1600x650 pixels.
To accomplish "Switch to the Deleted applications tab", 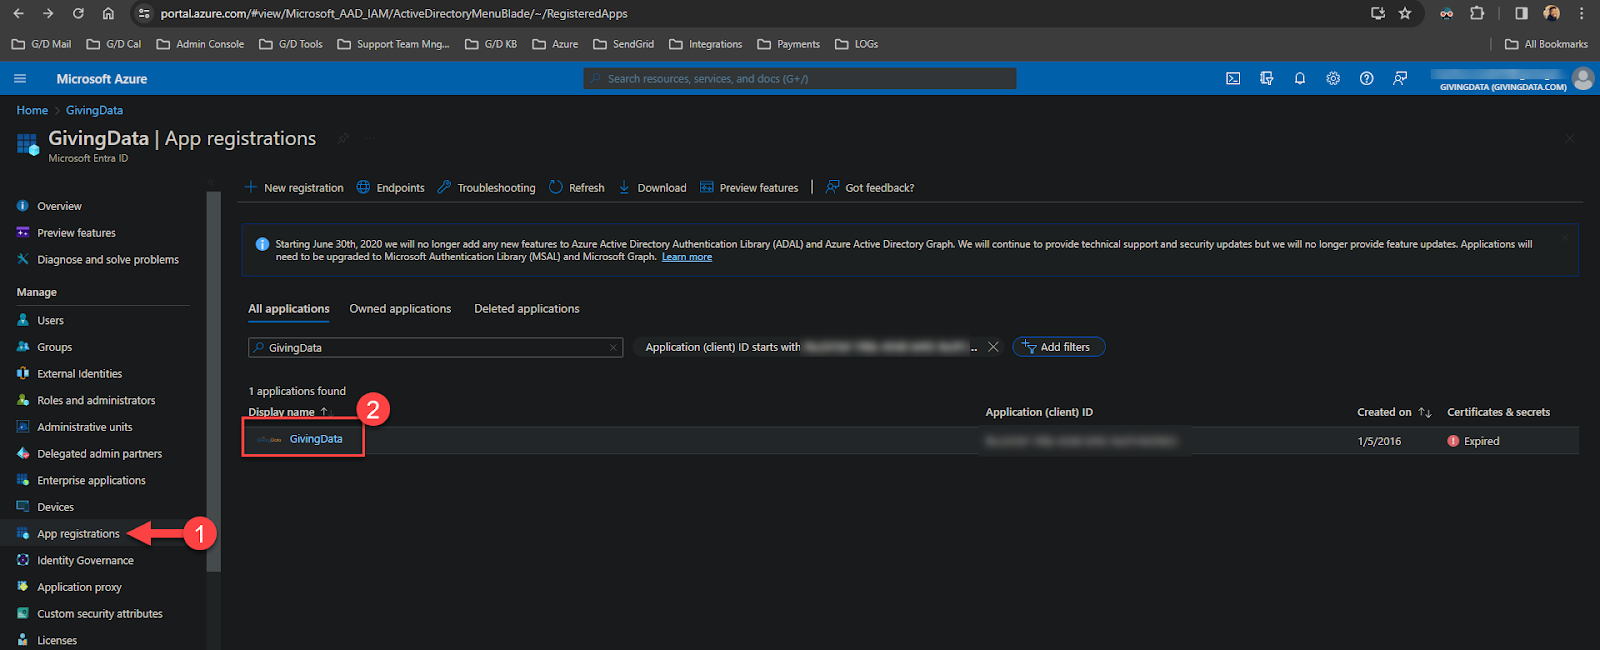I will [527, 309].
